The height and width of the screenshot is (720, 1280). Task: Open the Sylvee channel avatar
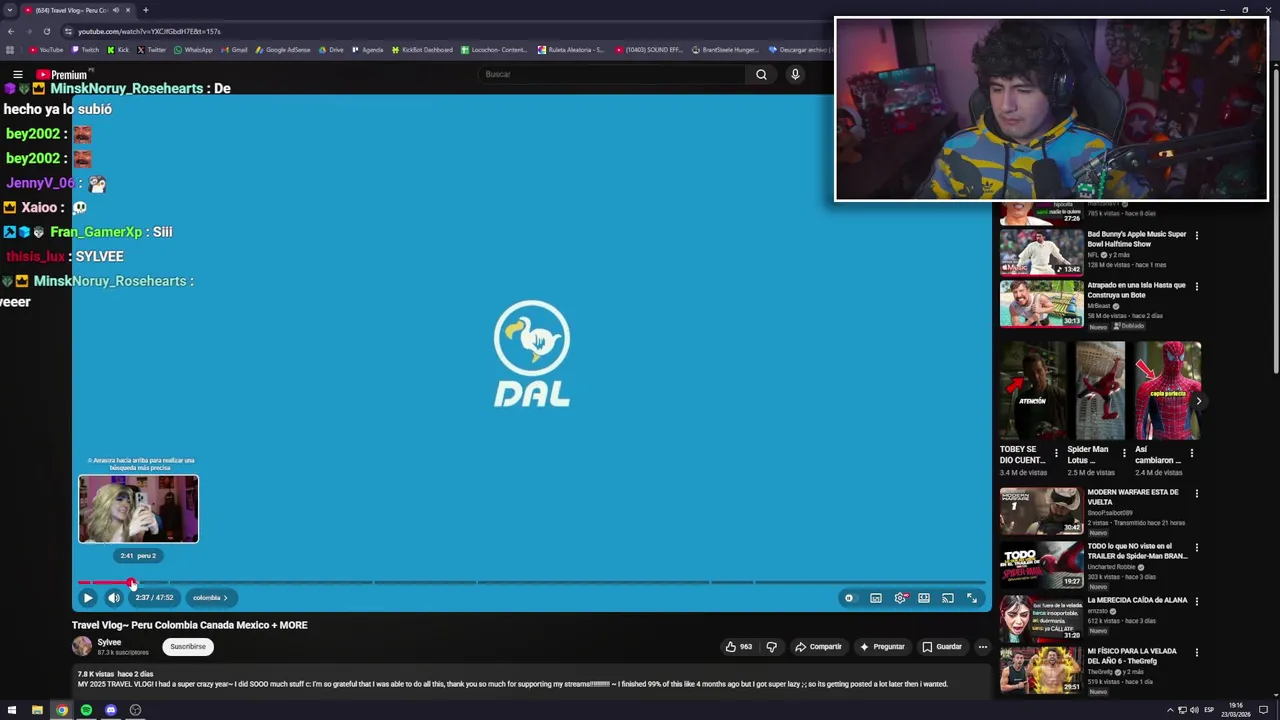(82, 647)
